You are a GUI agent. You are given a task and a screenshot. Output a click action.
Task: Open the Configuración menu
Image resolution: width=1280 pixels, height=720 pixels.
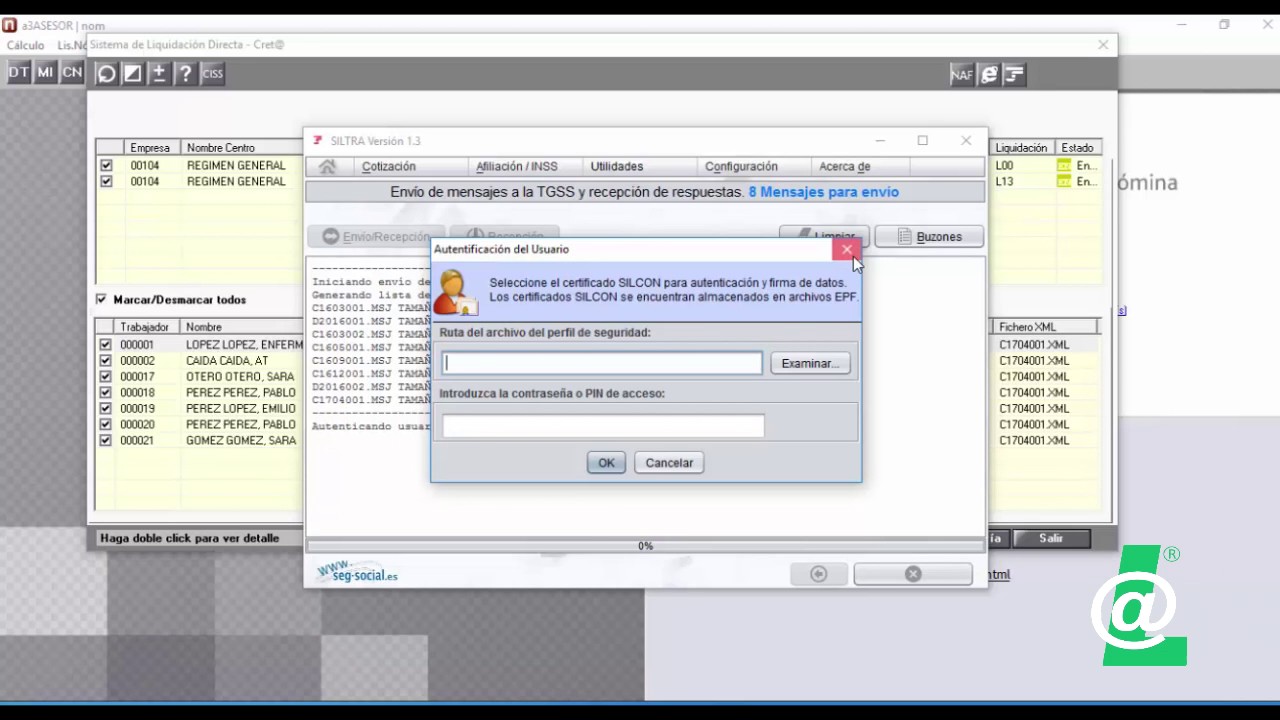741,167
